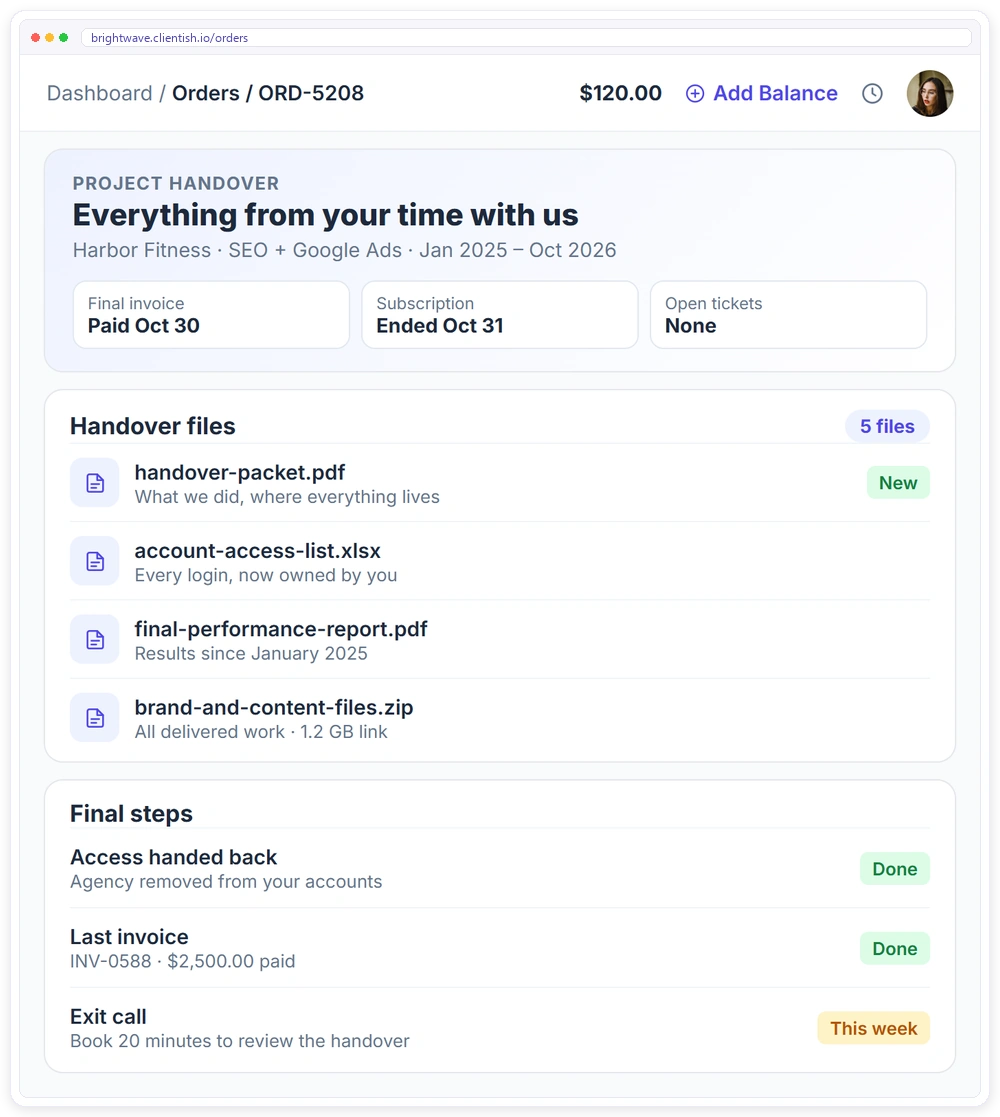Viewport: 1000px width, 1117px height.
Task: Select the Exit call step title
Action: 108,1017
